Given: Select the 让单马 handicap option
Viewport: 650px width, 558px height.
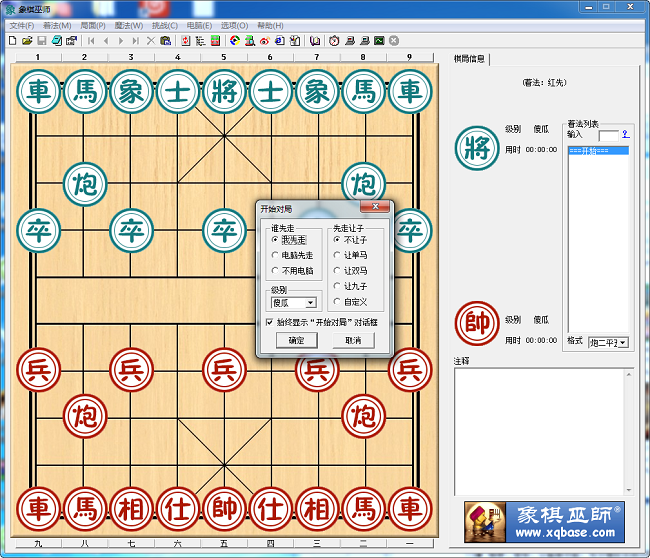Looking at the screenshot, I should coord(351,255).
